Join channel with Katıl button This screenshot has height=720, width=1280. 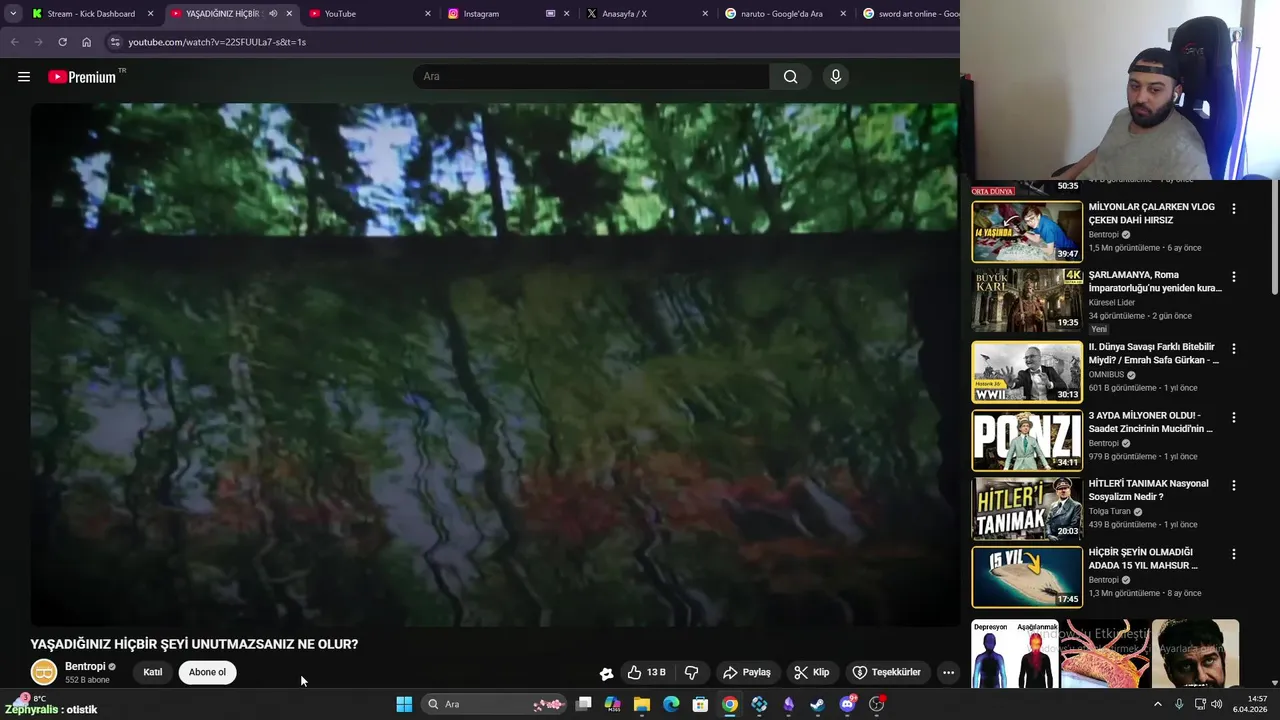pyautogui.click(x=152, y=672)
